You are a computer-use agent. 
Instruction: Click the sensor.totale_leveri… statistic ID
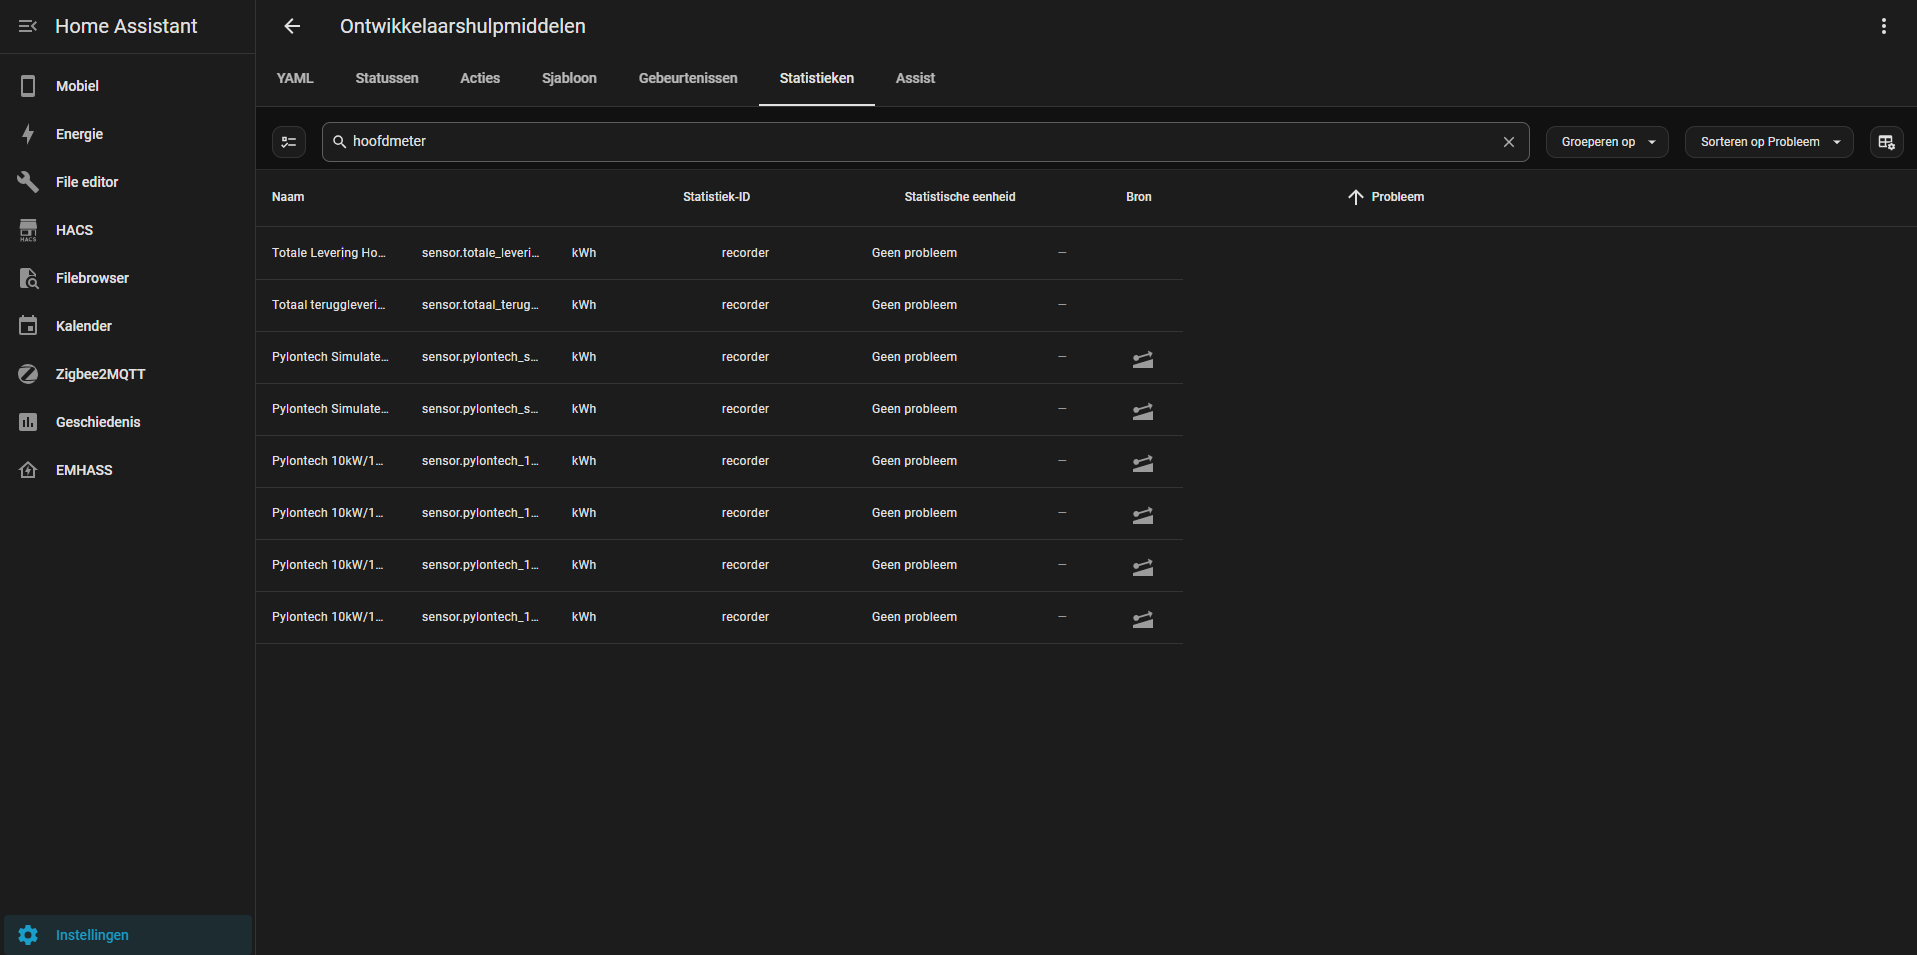(480, 253)
